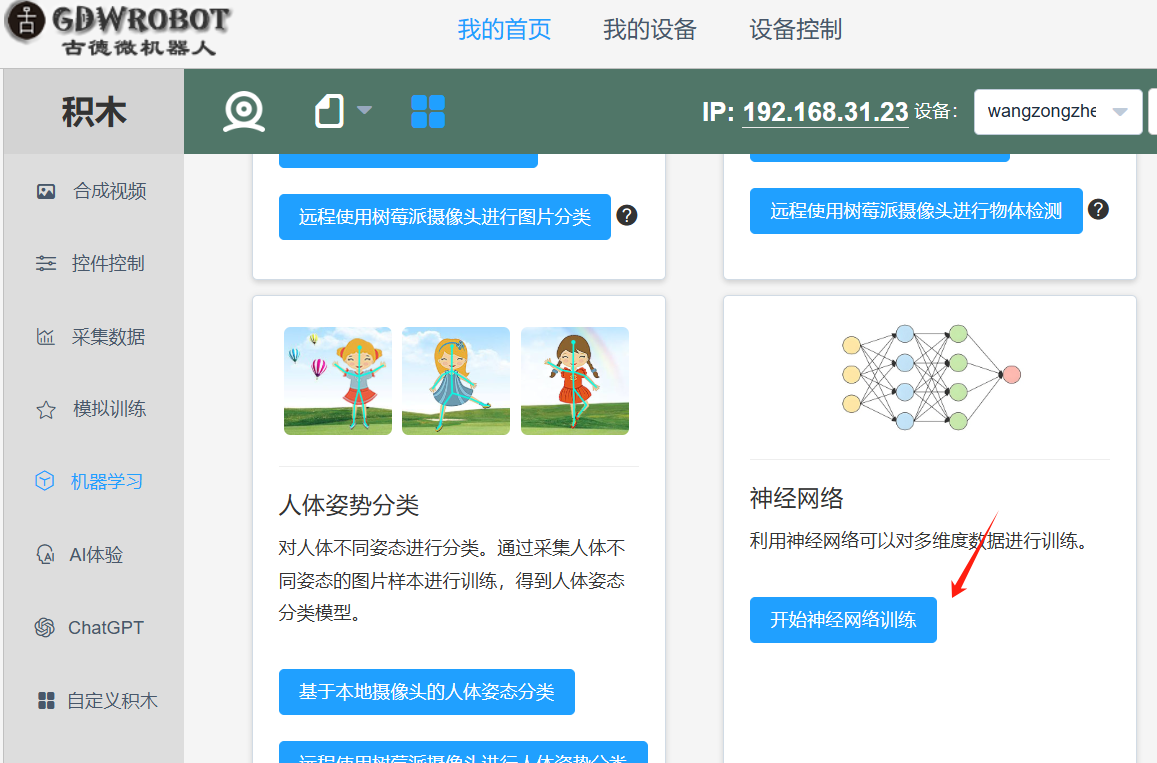Click the pose image with hot air balloons
Screen dimensions: 1157x763
[x=338, y=381]
